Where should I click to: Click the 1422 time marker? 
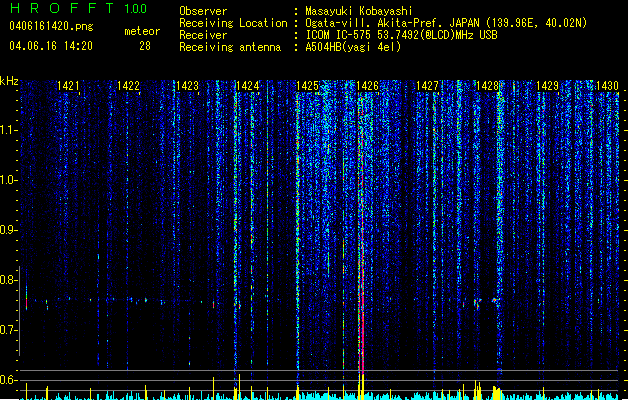(128, 86)
